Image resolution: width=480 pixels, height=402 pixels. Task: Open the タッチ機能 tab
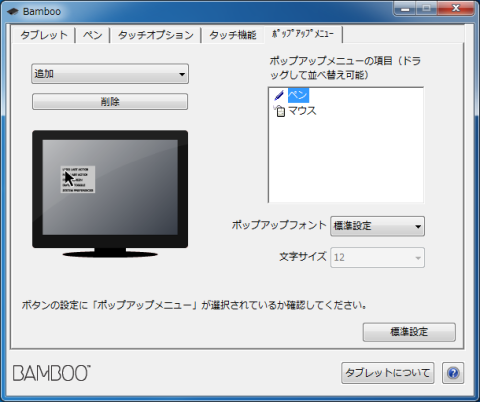(233, 35)
